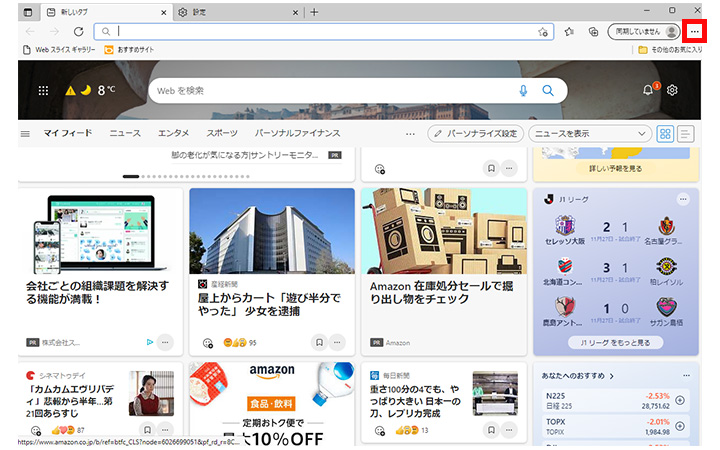The width and height of the screenshot is (720, 450).
Task: Go back with the back arrow
Action: coord(30,31)
